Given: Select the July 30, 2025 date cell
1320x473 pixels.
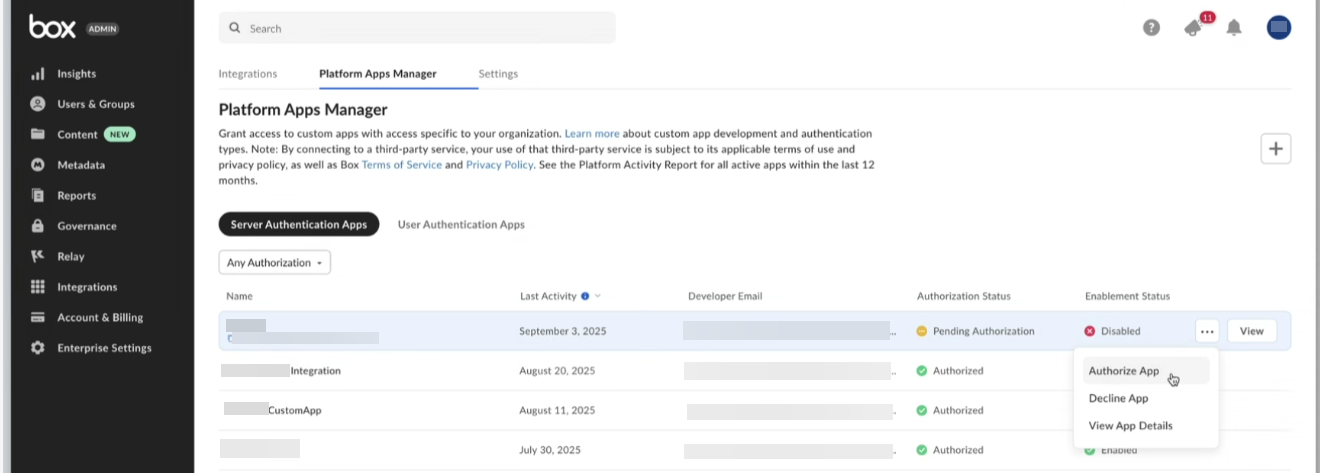Looking at the screenshot, I should tap(552, 450).
